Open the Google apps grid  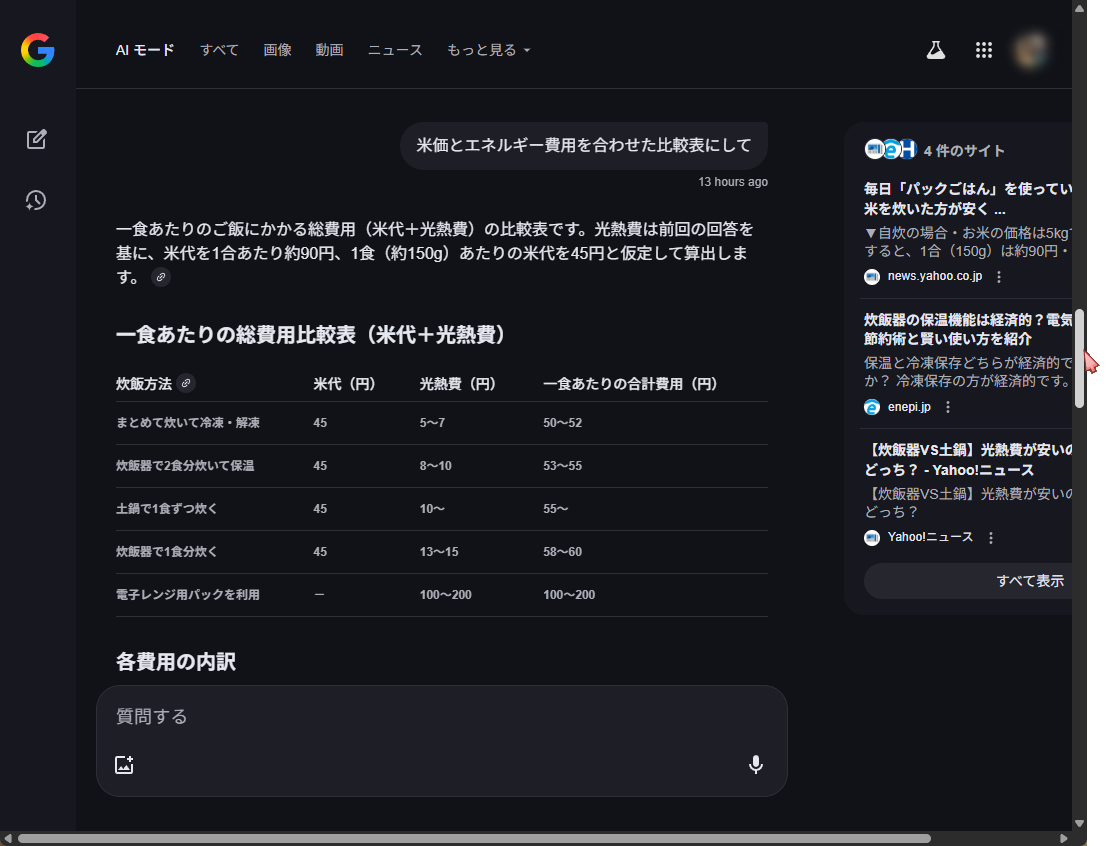coord(983,50)
